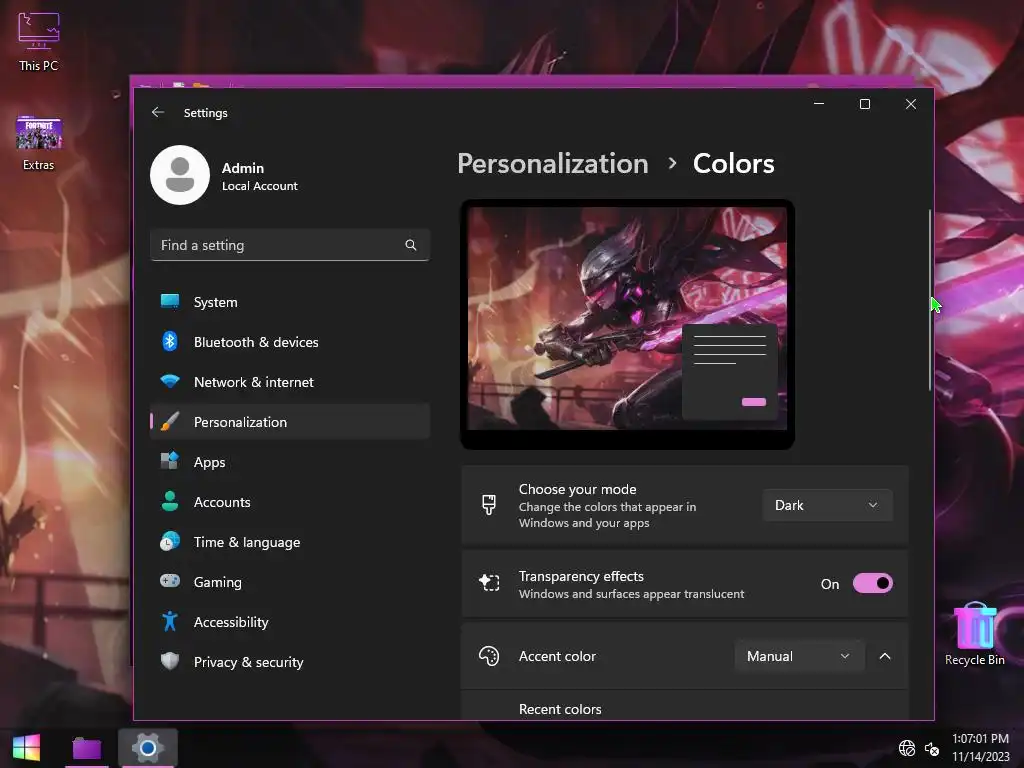Click the System monitor icon in sidebar

170,301
